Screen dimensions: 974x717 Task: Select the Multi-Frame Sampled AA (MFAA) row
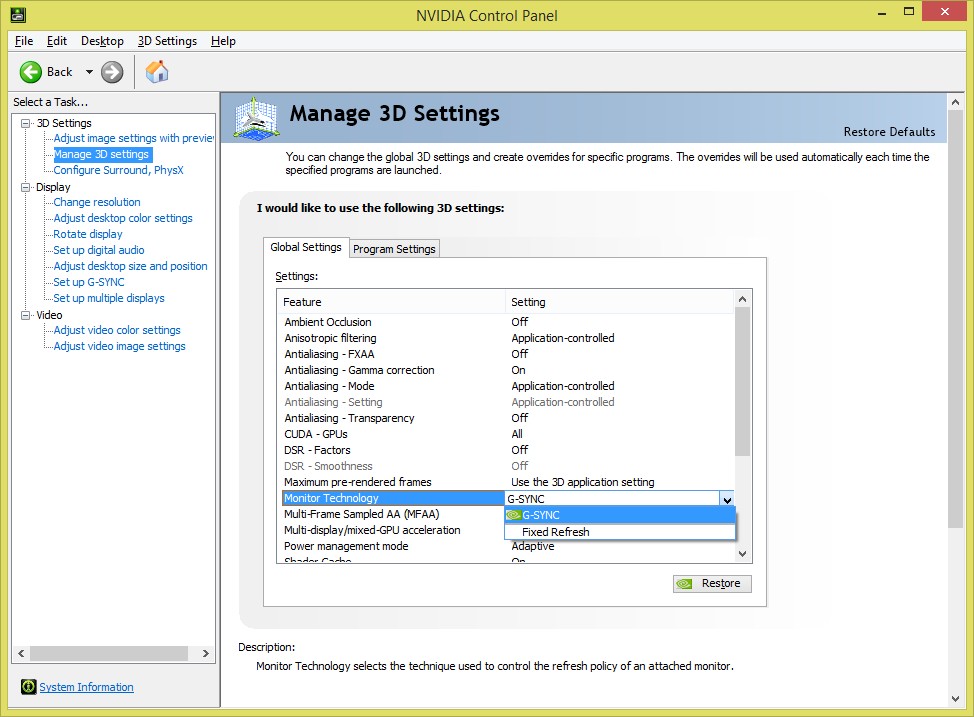pyautogui.click(x=393, y=514)
